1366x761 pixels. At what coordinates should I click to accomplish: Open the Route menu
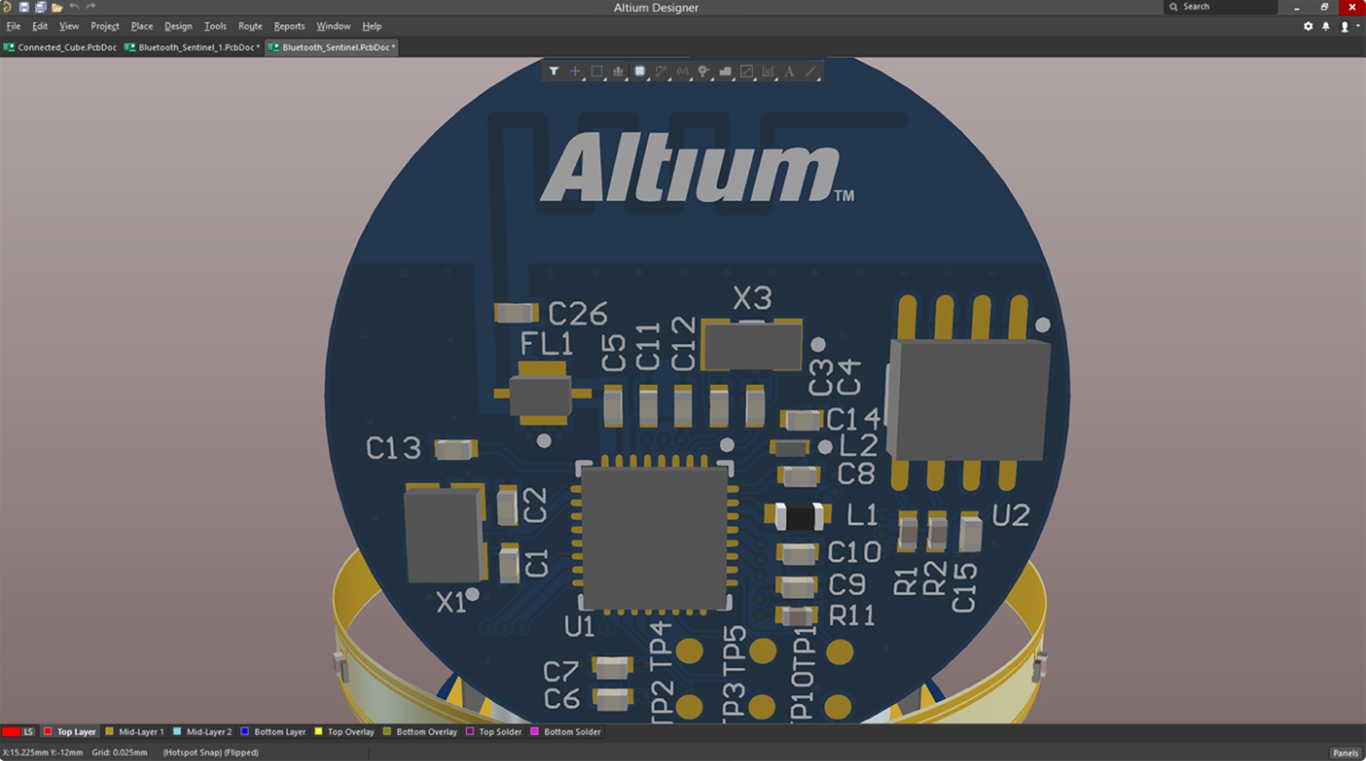[250, 26]
